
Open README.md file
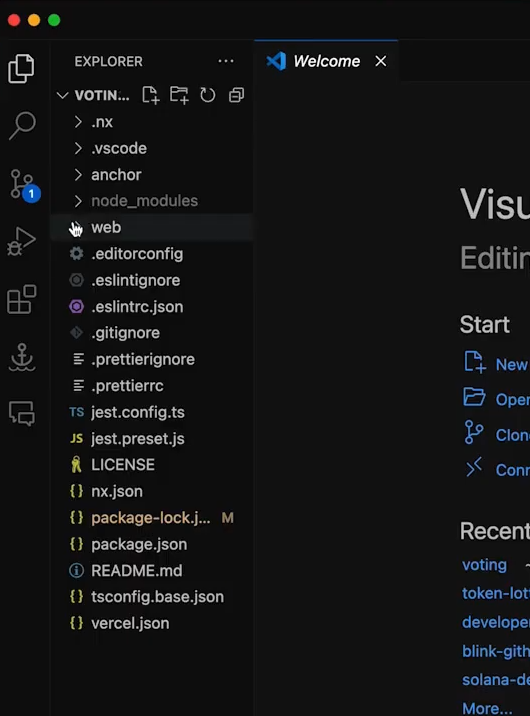point(151,571)
